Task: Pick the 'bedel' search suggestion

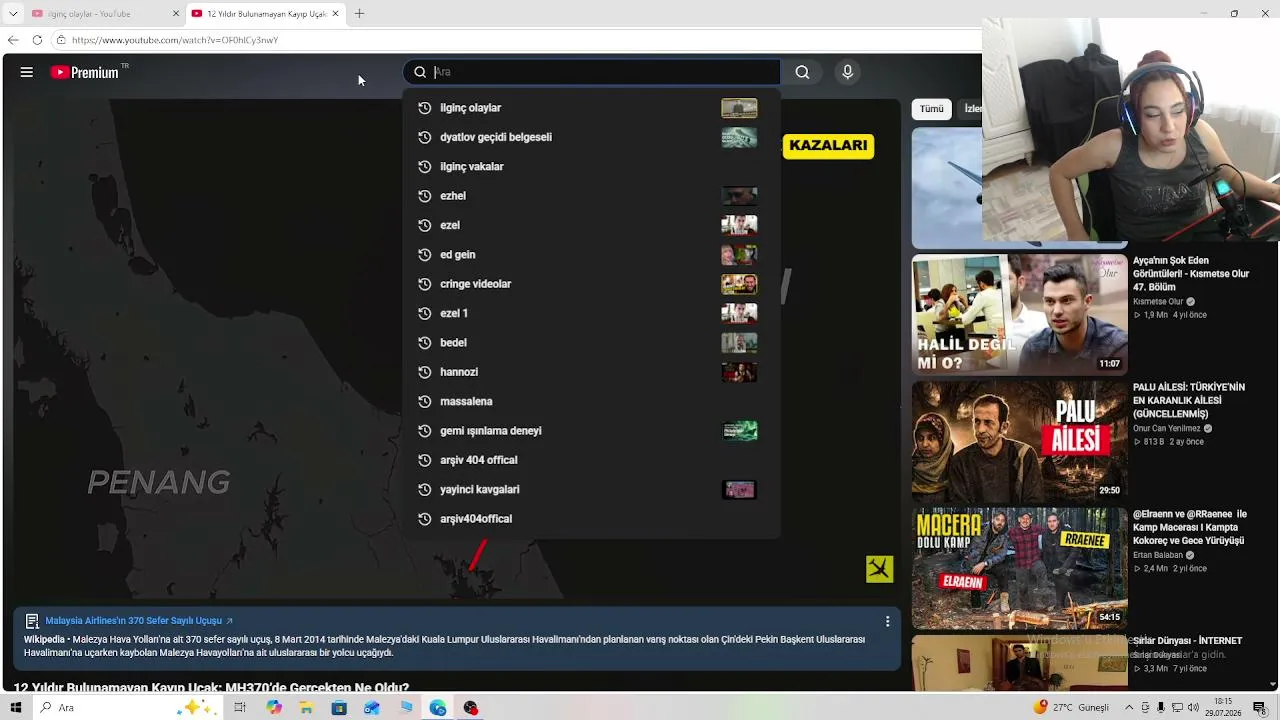Action: click(x=592, y=342)
